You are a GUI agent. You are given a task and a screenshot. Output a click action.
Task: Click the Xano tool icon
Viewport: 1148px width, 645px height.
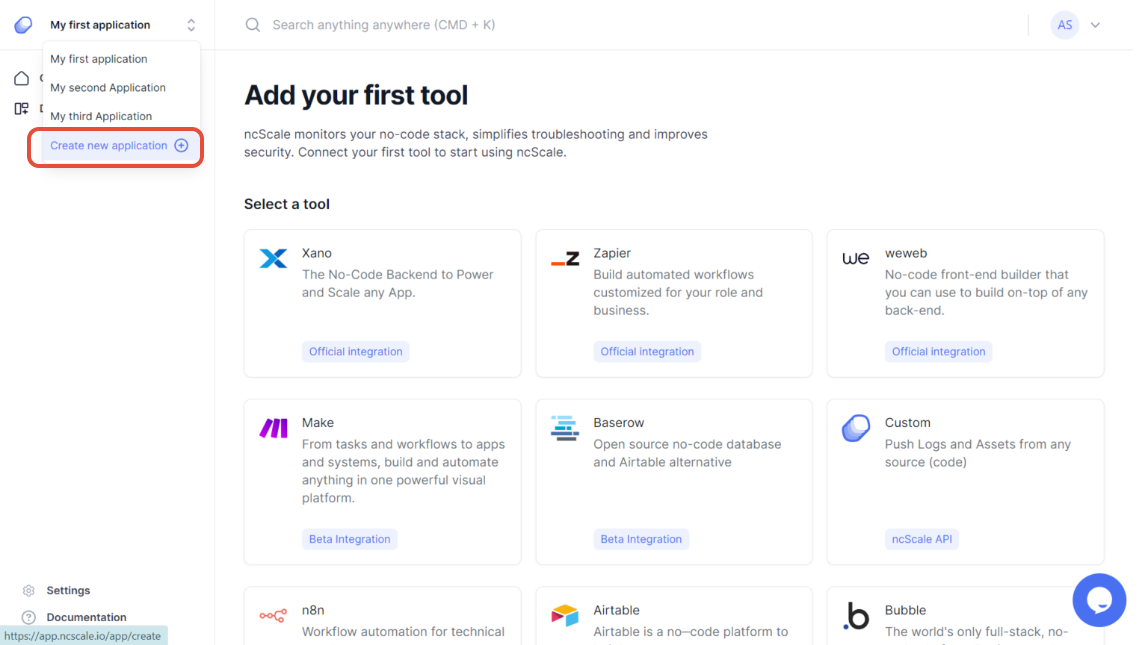pyautogui.click(x=273, y=259)
